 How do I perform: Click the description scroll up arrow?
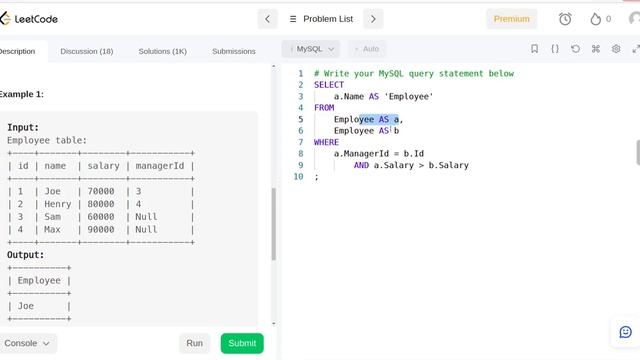(x=273, y=66)
